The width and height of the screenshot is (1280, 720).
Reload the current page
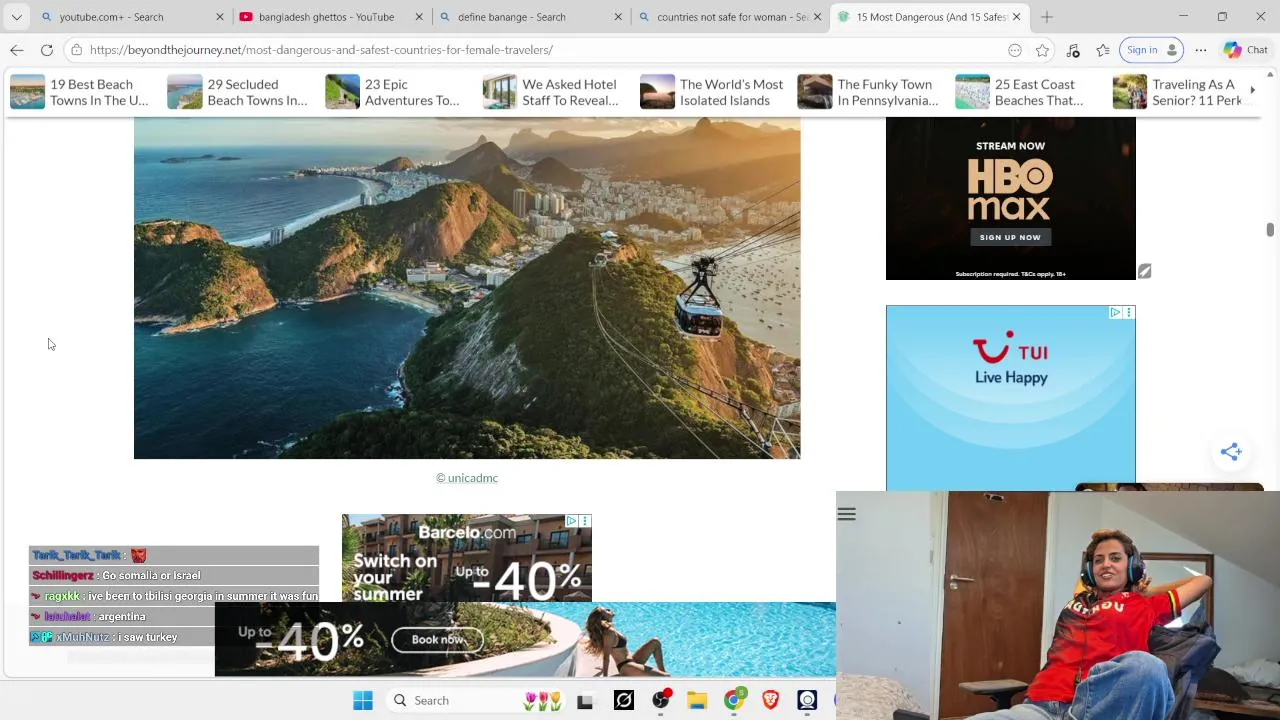[x=47, y=50]
